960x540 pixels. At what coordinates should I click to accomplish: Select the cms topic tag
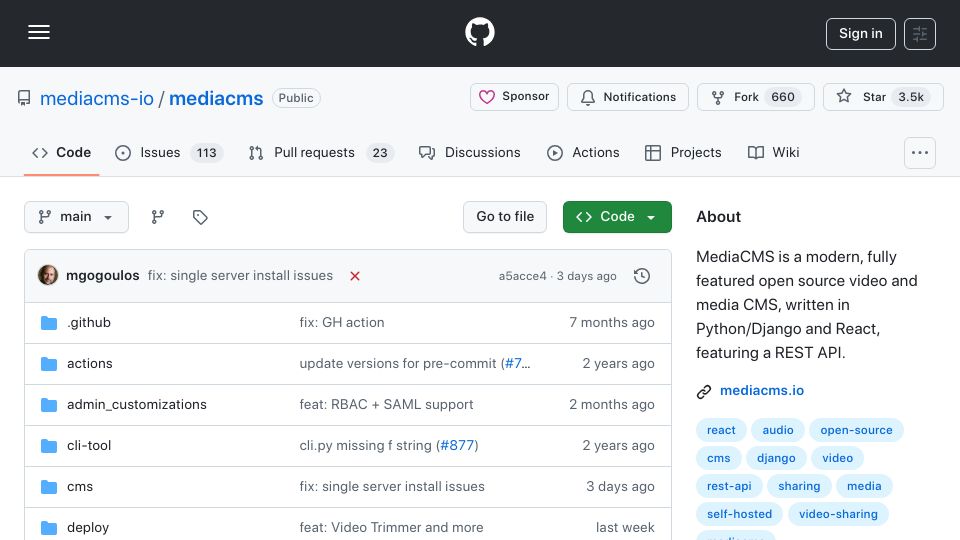718,458
